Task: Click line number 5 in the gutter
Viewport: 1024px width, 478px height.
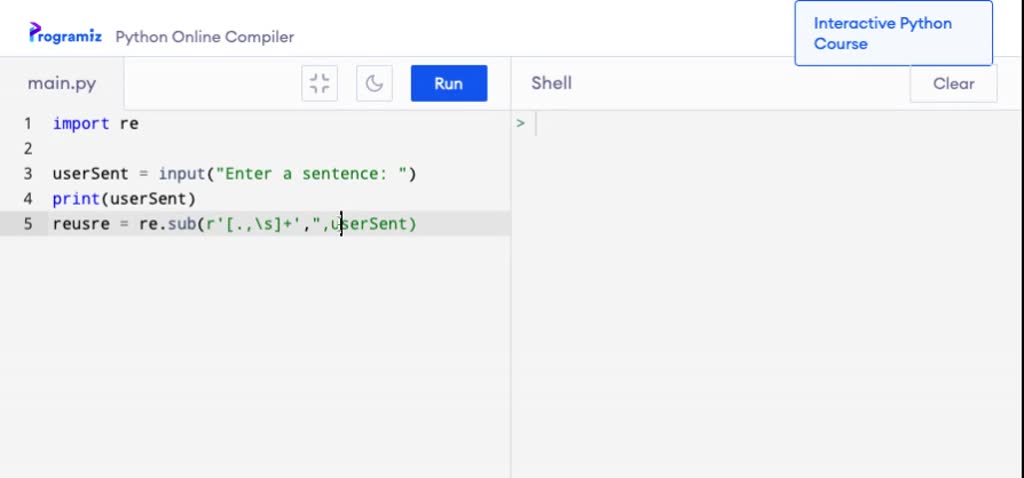Action: 27,224
